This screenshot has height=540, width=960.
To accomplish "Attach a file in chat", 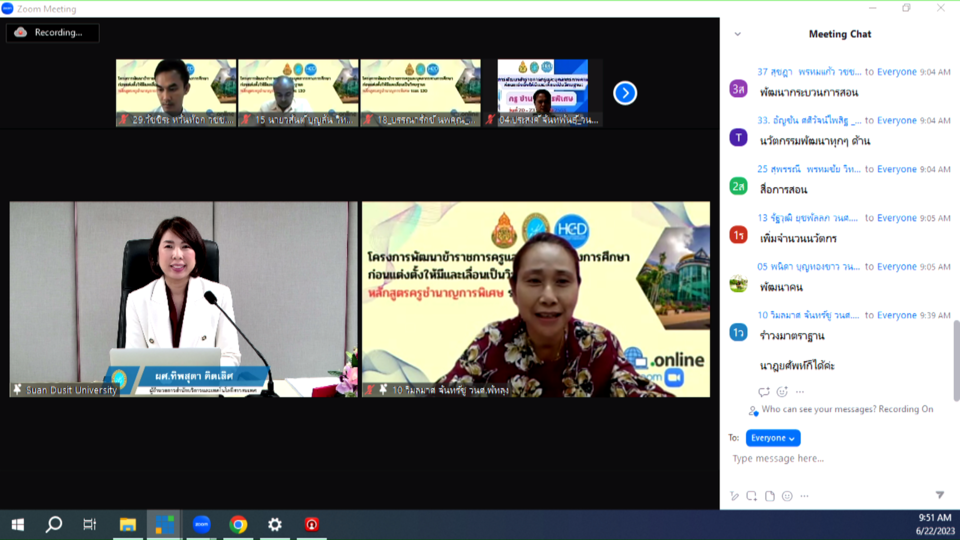I will pyautogui.click(x=770, y=496).
